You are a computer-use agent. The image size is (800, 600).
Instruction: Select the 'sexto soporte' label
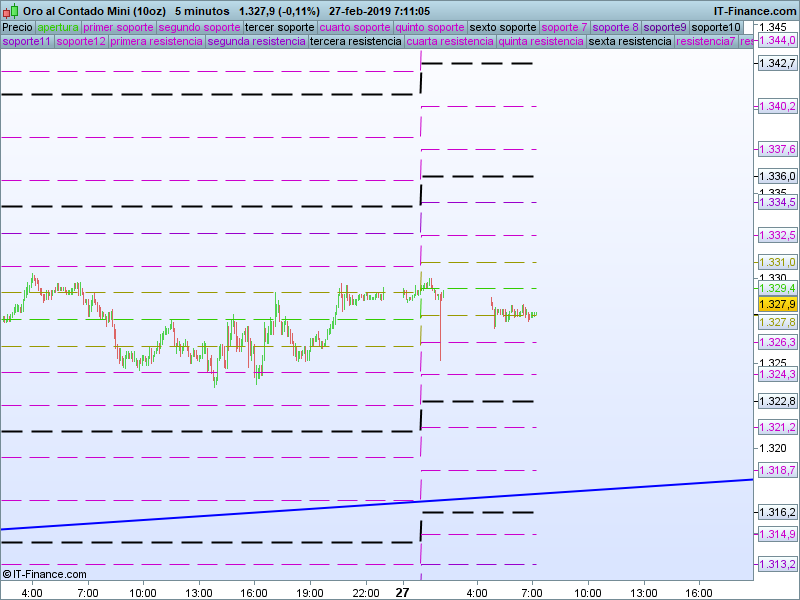pyautogui.click(x=503, y=27)
